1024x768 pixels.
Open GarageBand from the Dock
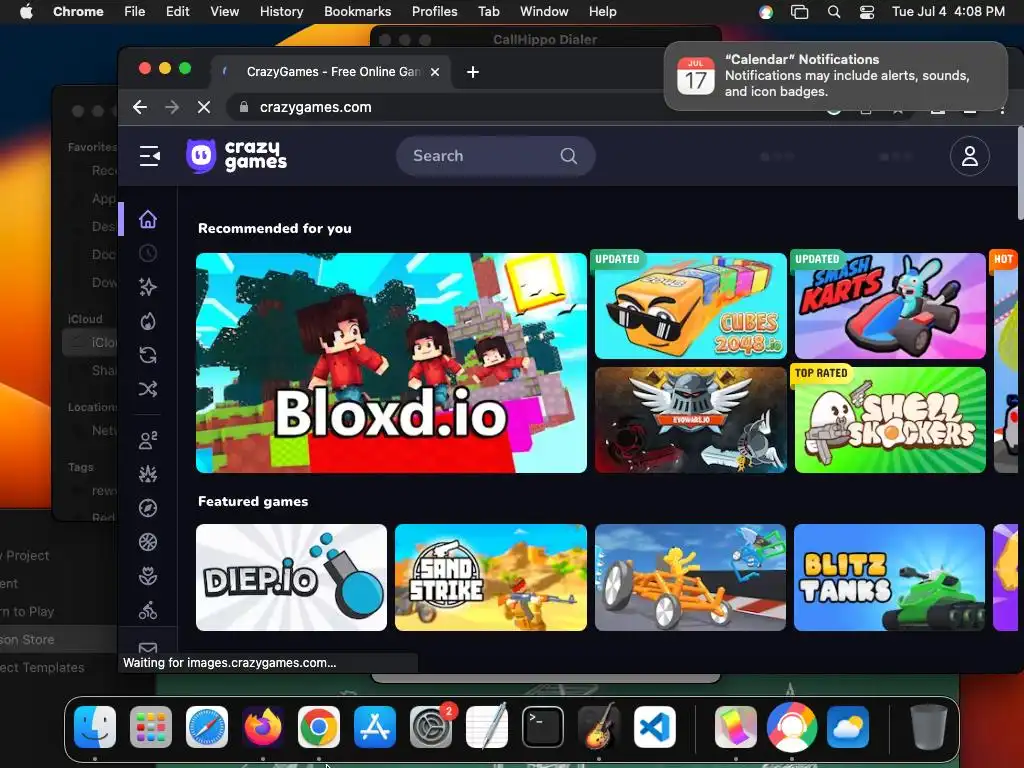[x=599, y=727]
